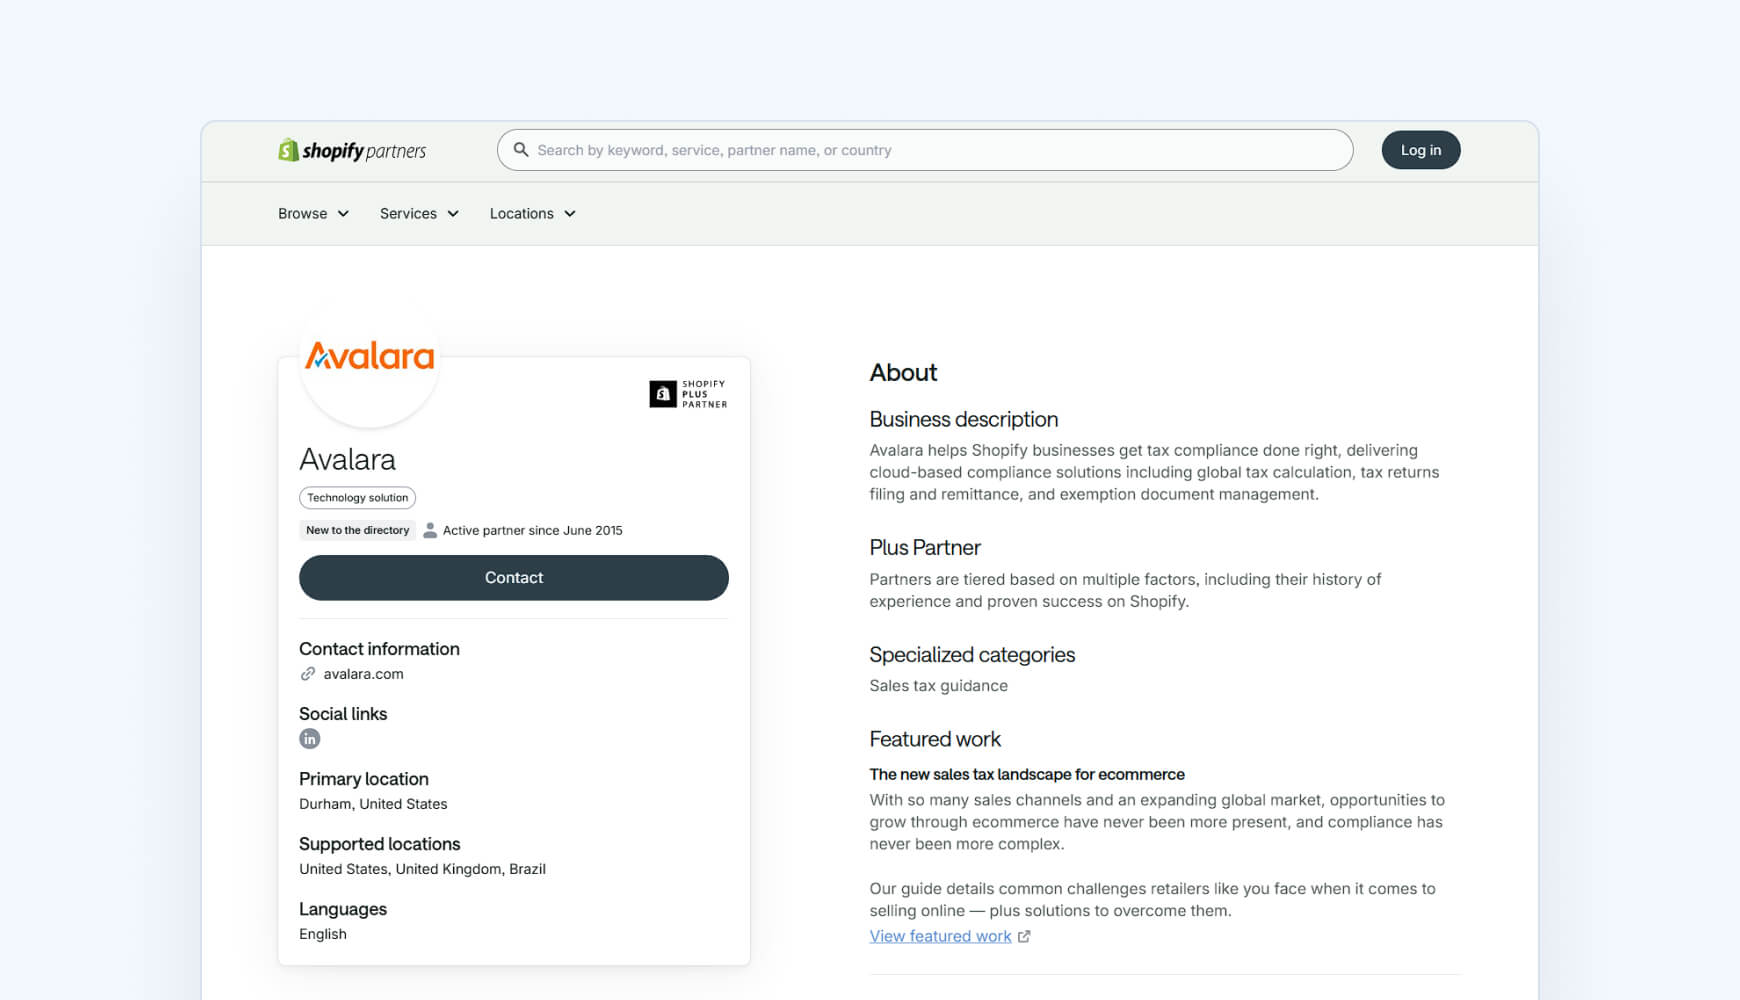This screenshot has height=1000, width=1740.
Task: Click the Supported locations heading
Action: pos(380,844)
